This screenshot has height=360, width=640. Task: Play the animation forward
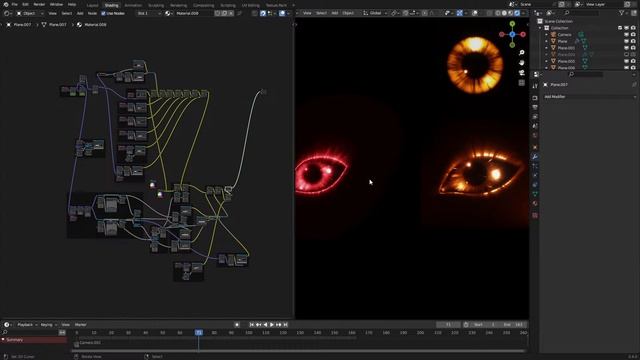[272, 324]
